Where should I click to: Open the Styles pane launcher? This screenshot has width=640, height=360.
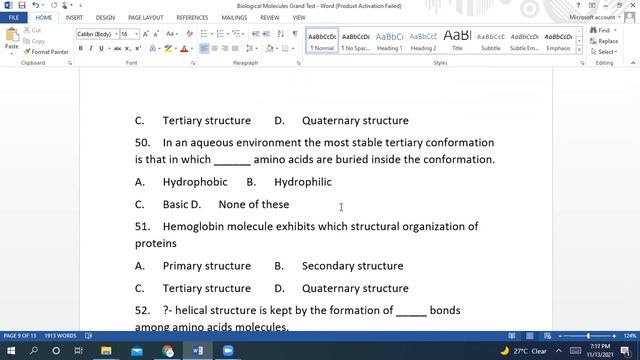pyautogui.click(x=582, y=63)
